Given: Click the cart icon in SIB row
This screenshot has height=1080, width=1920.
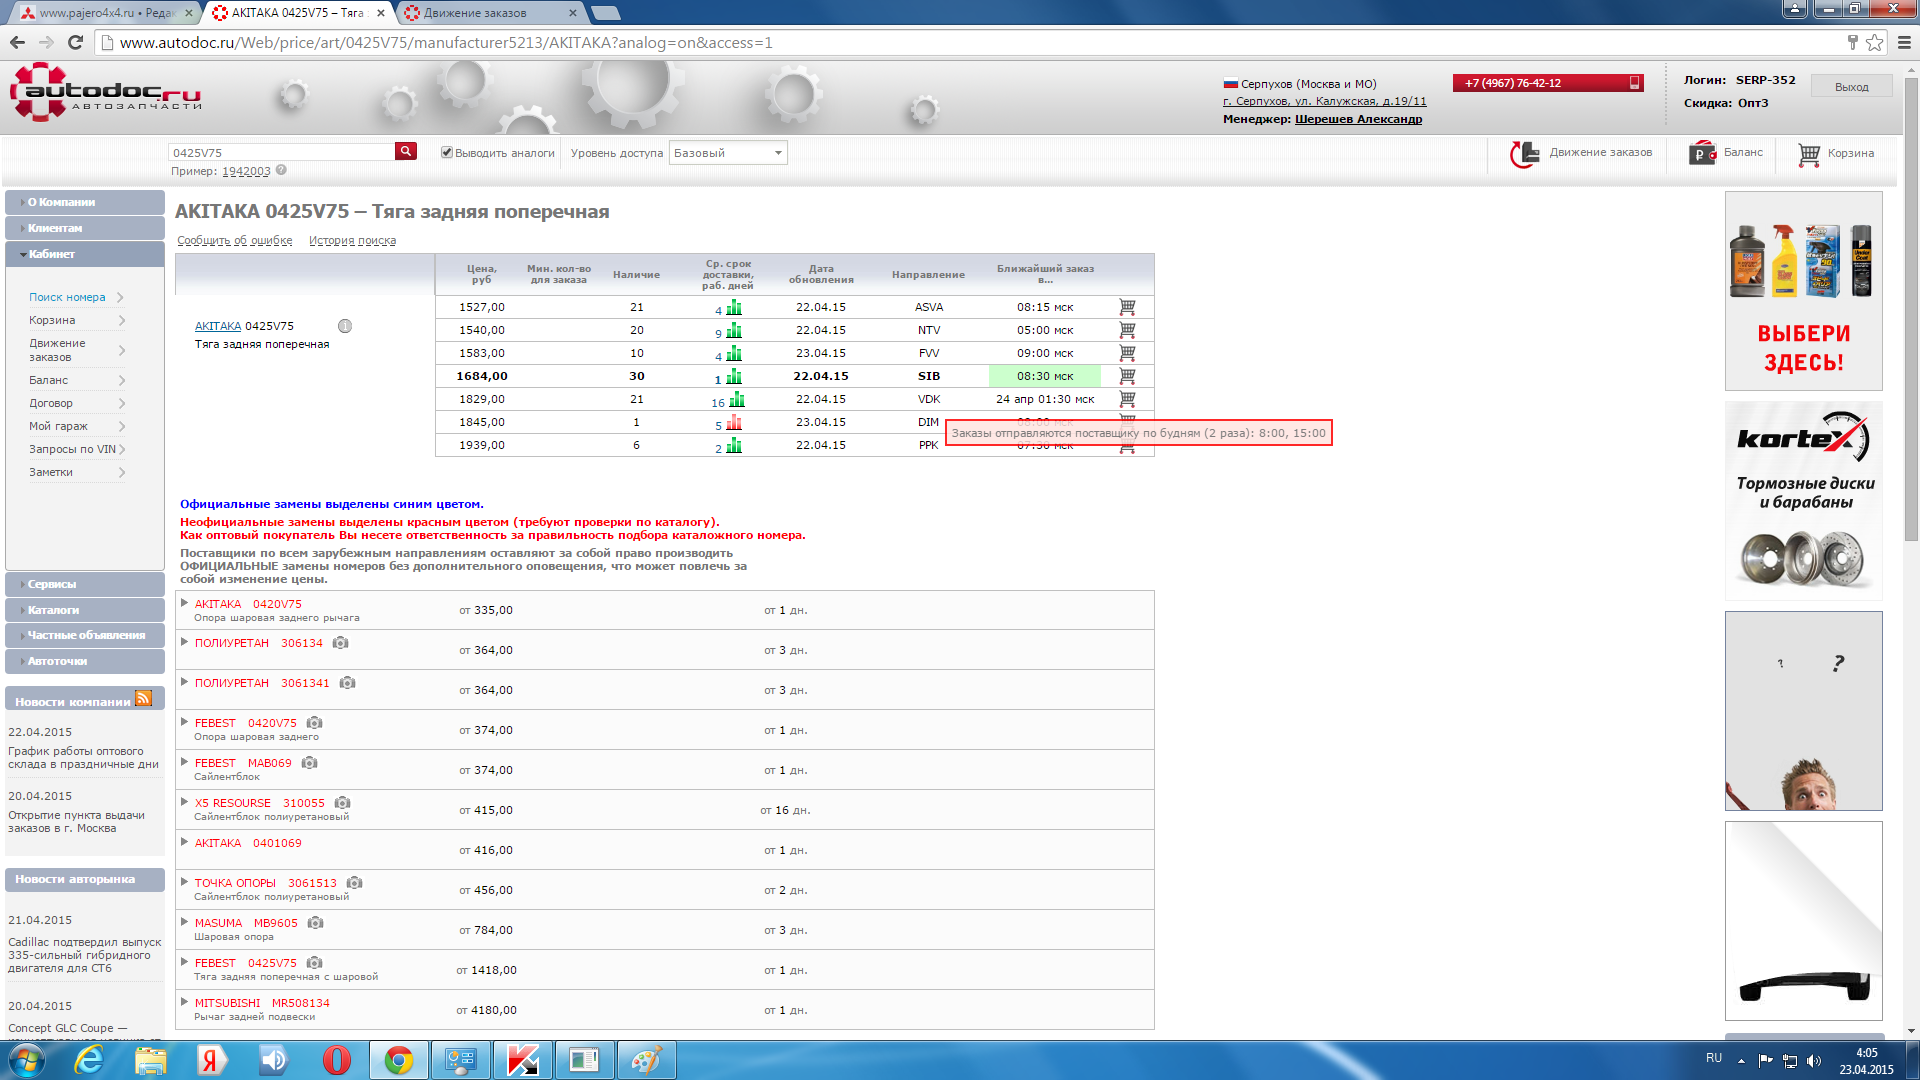Looking at the screenshot, I should (1127, 376).
